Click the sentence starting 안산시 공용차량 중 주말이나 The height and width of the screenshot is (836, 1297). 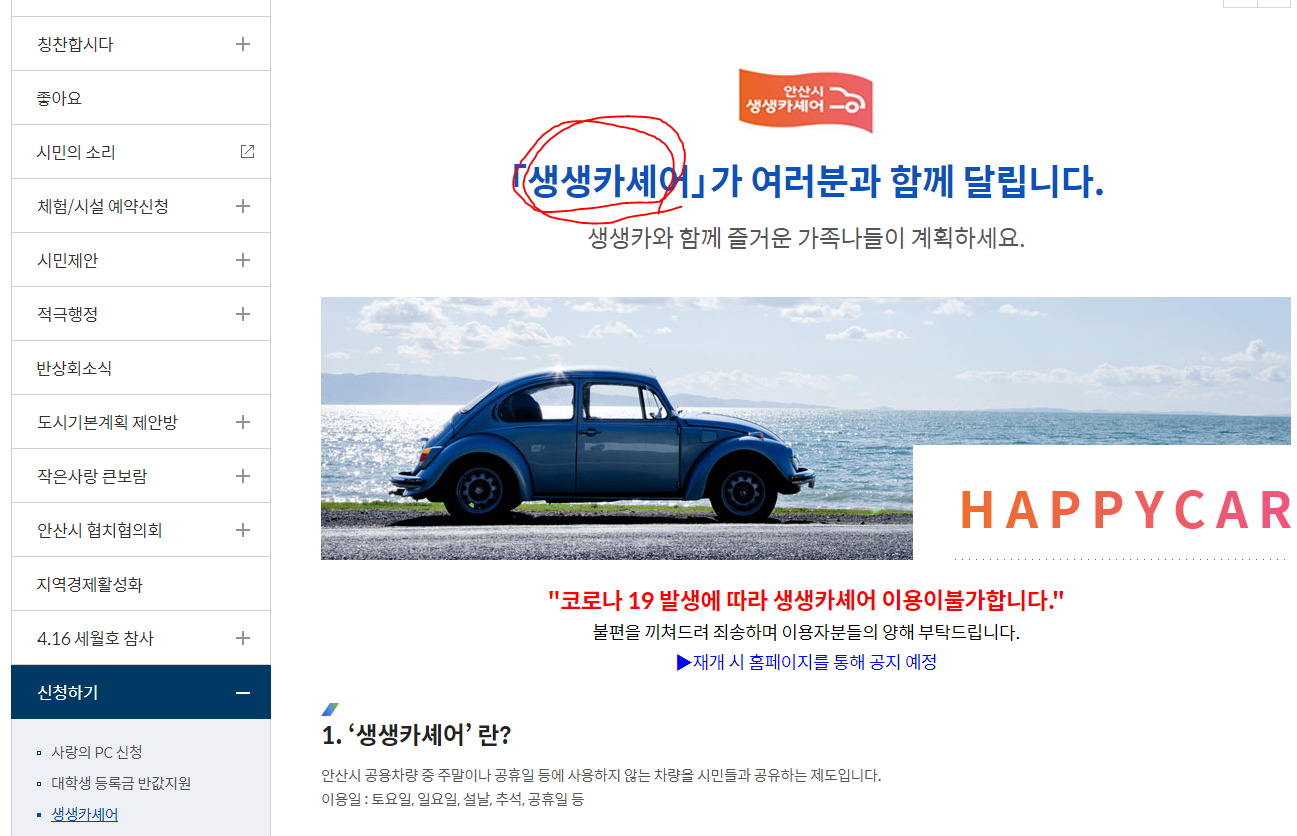(601, 776)
